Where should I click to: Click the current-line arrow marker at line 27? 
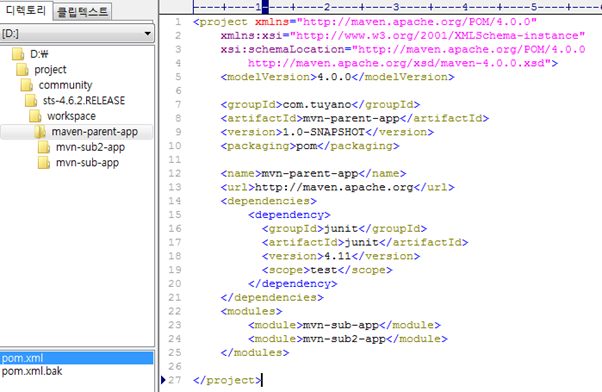pos(163,380)
